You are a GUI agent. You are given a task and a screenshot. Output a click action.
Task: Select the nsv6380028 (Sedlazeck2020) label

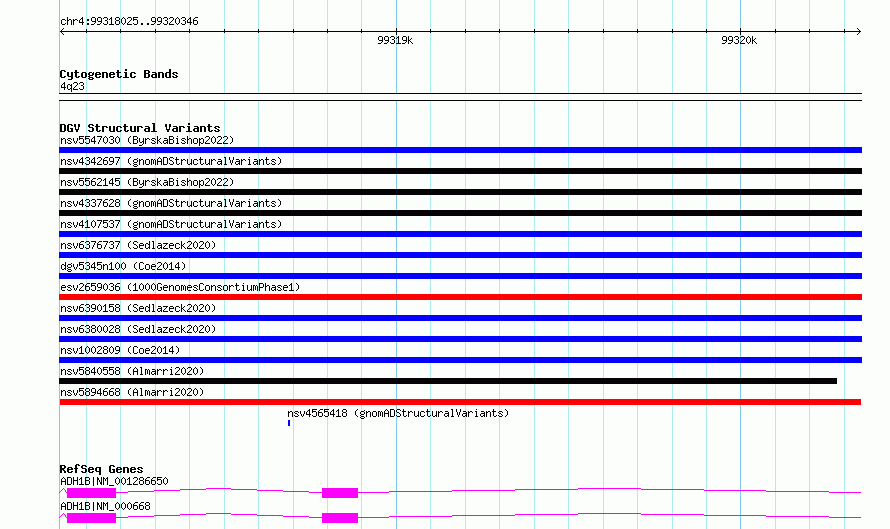click(138, 329)
